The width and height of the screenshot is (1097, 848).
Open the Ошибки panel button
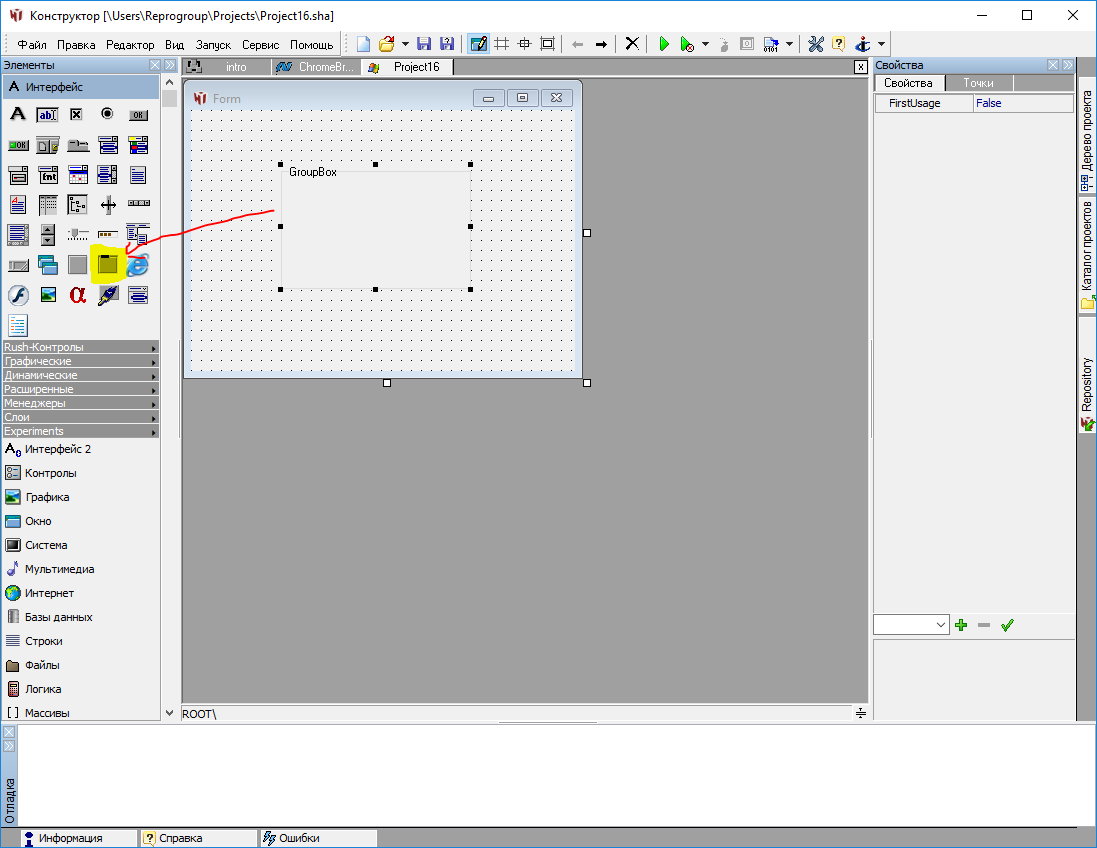318,838
